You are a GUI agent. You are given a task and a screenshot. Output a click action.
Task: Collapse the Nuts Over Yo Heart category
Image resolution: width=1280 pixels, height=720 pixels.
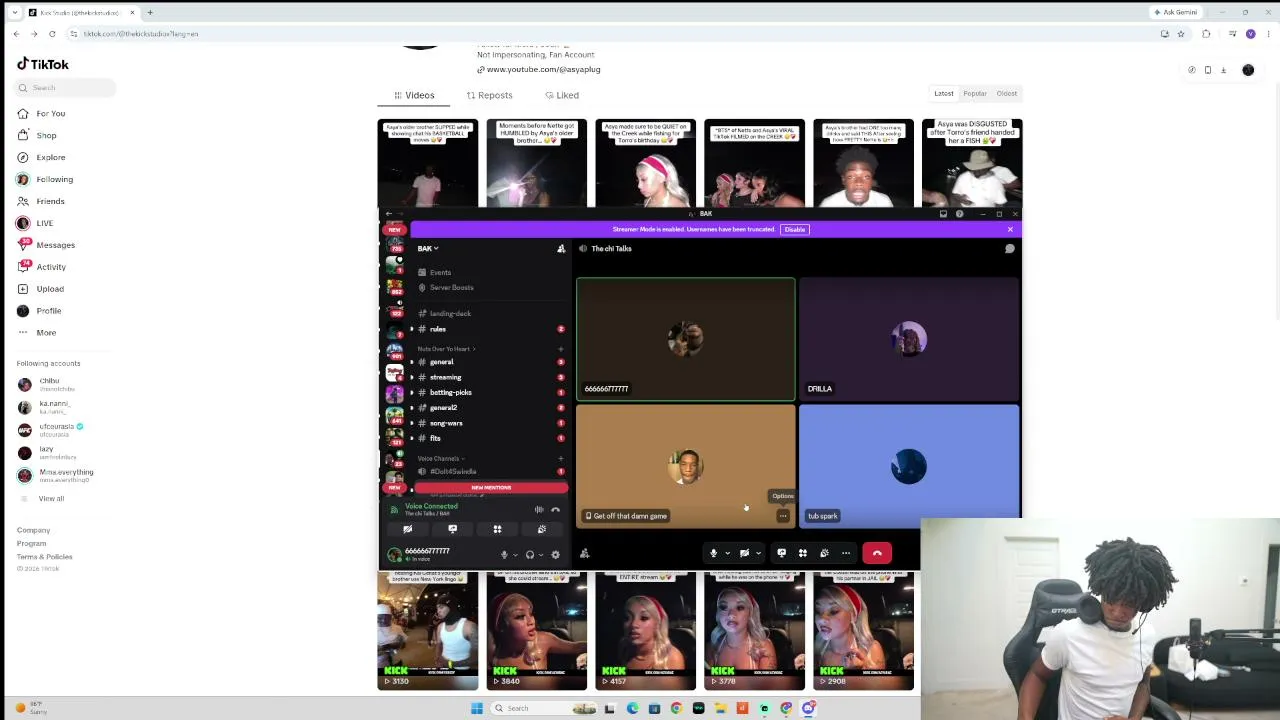click(x=445, y=349)
